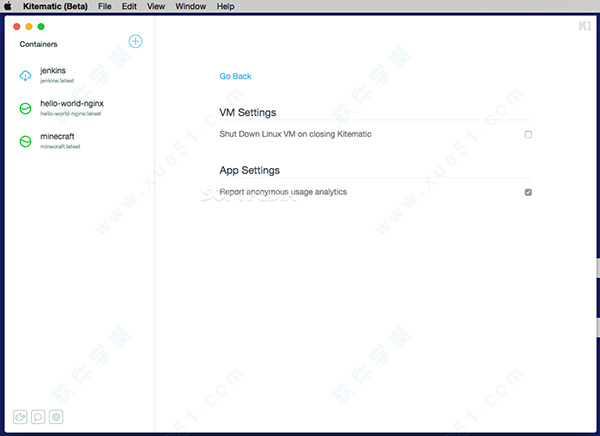This screenshot has height=436, width=600.
Task: Minimize window with the yellow button
Action: tap(29, 26)
